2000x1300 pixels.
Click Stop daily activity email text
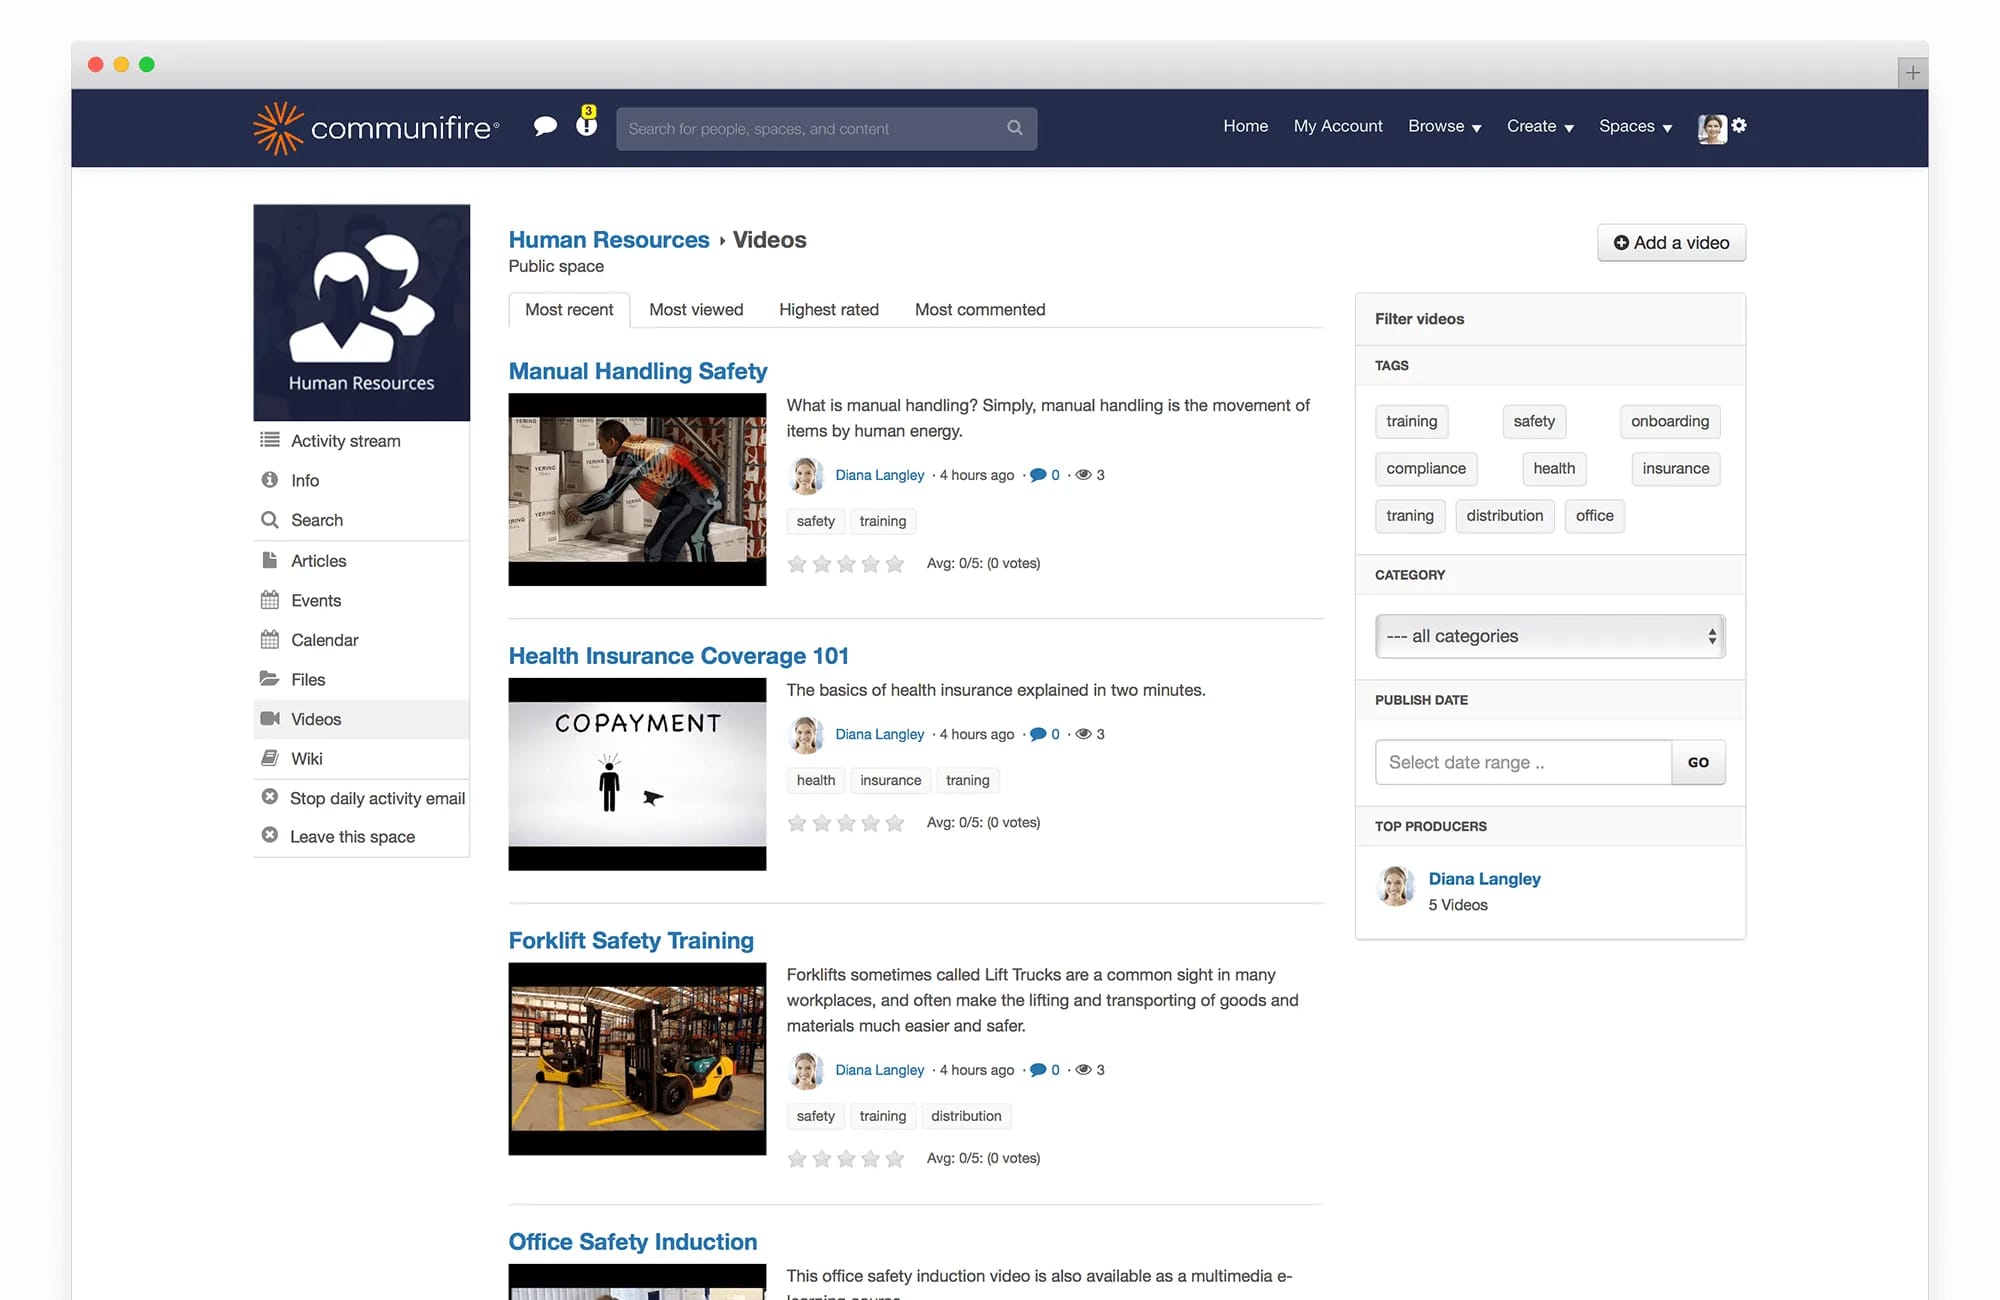click(x=377, y=798)
